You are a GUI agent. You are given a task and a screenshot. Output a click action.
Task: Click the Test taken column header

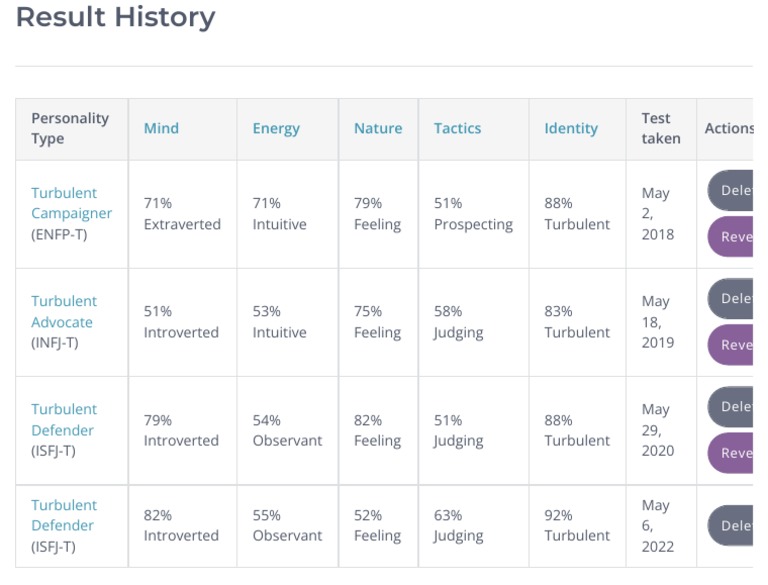click(660, 129)
